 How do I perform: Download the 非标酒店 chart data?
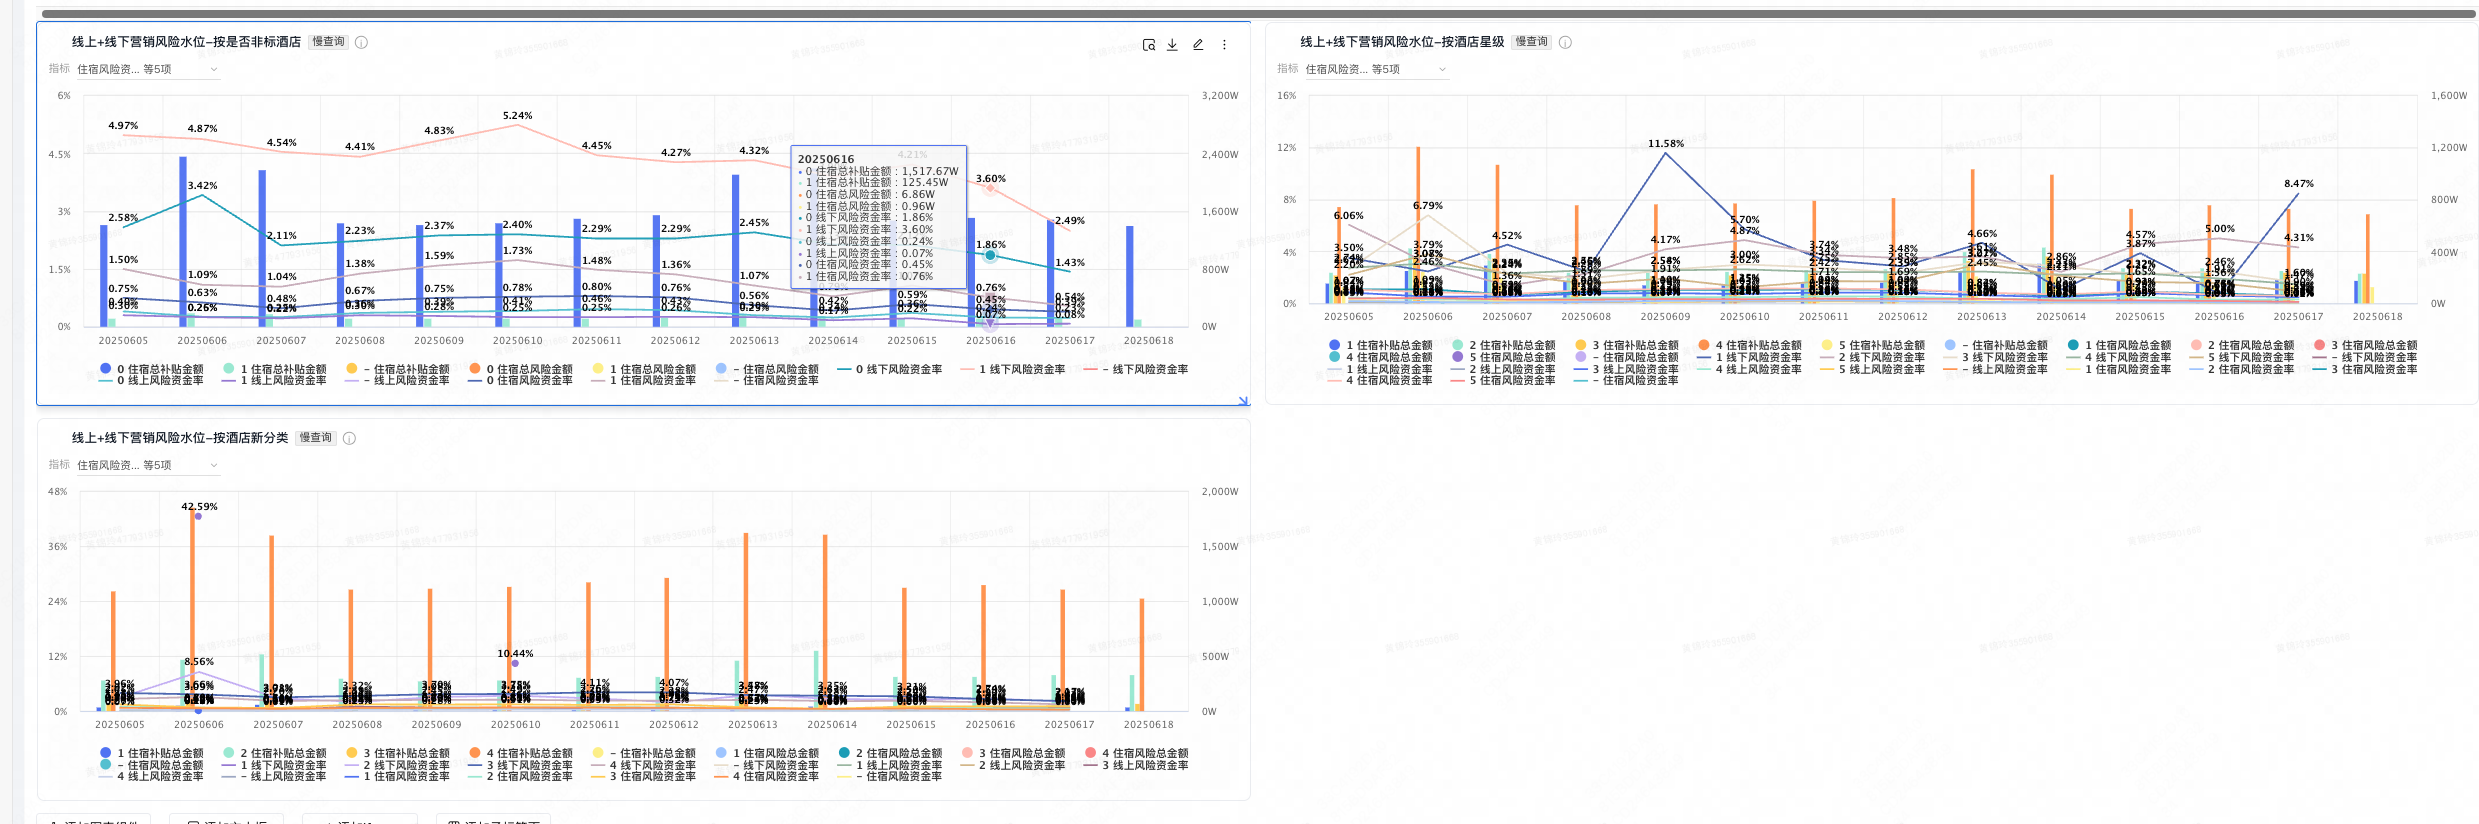tap(1172, 45)
